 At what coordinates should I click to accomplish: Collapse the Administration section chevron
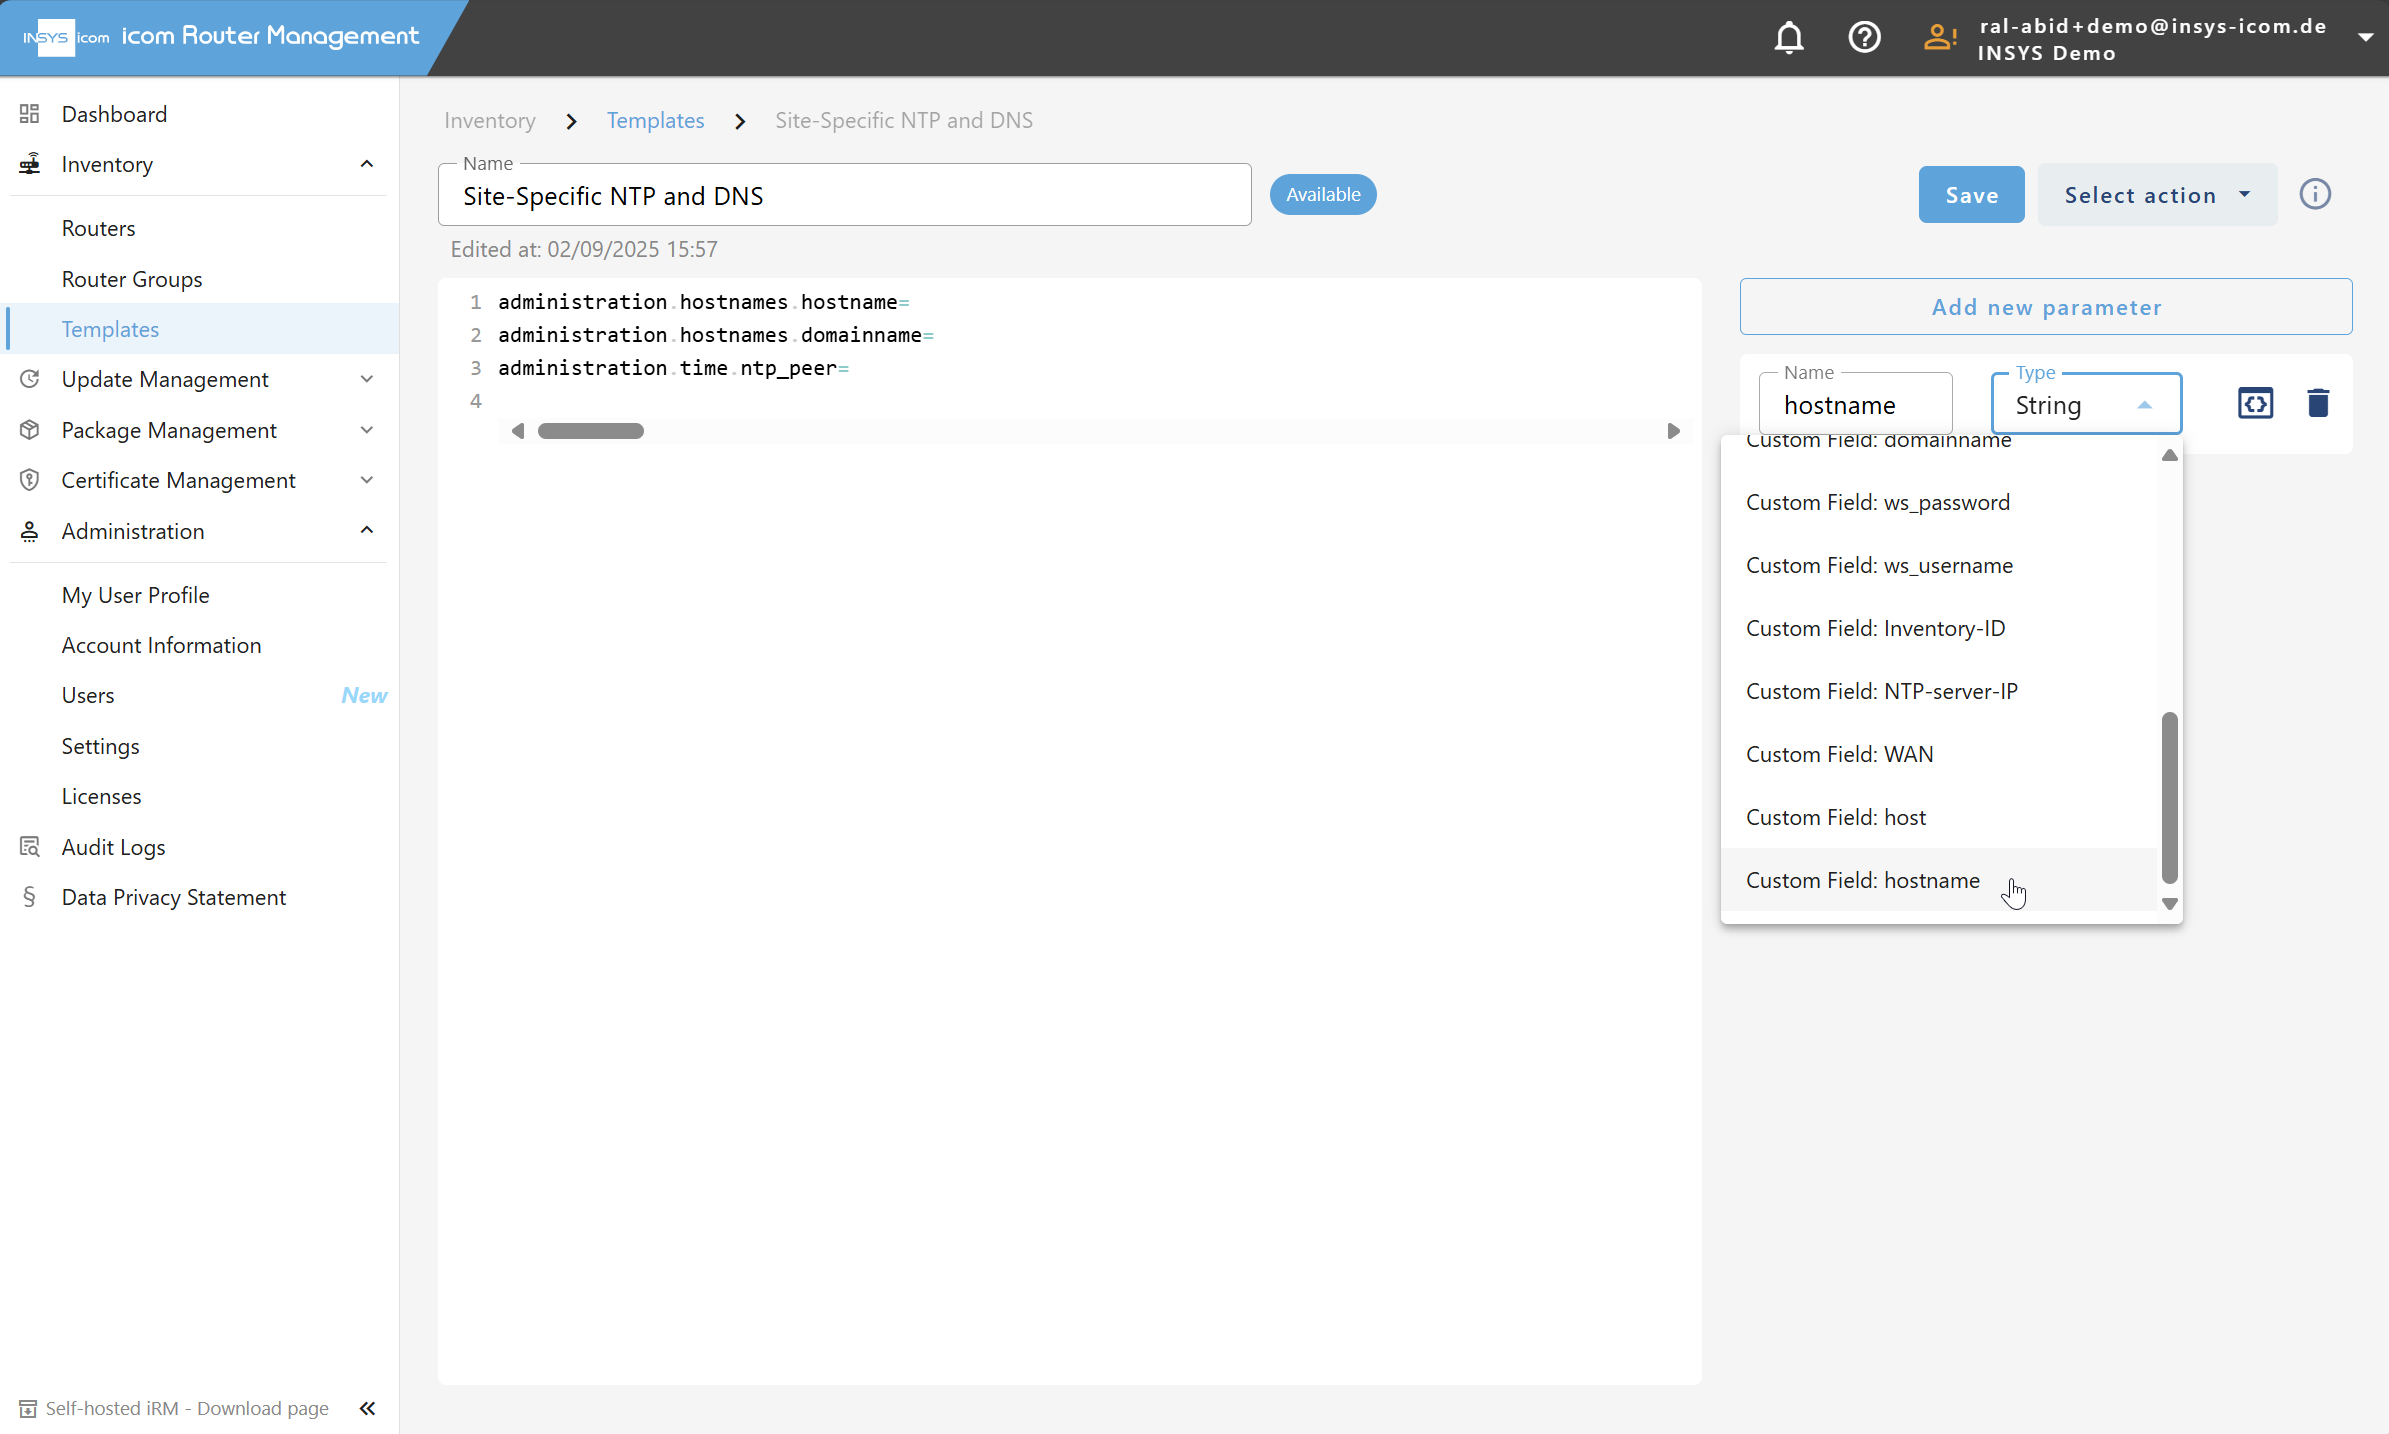point(367,531)
